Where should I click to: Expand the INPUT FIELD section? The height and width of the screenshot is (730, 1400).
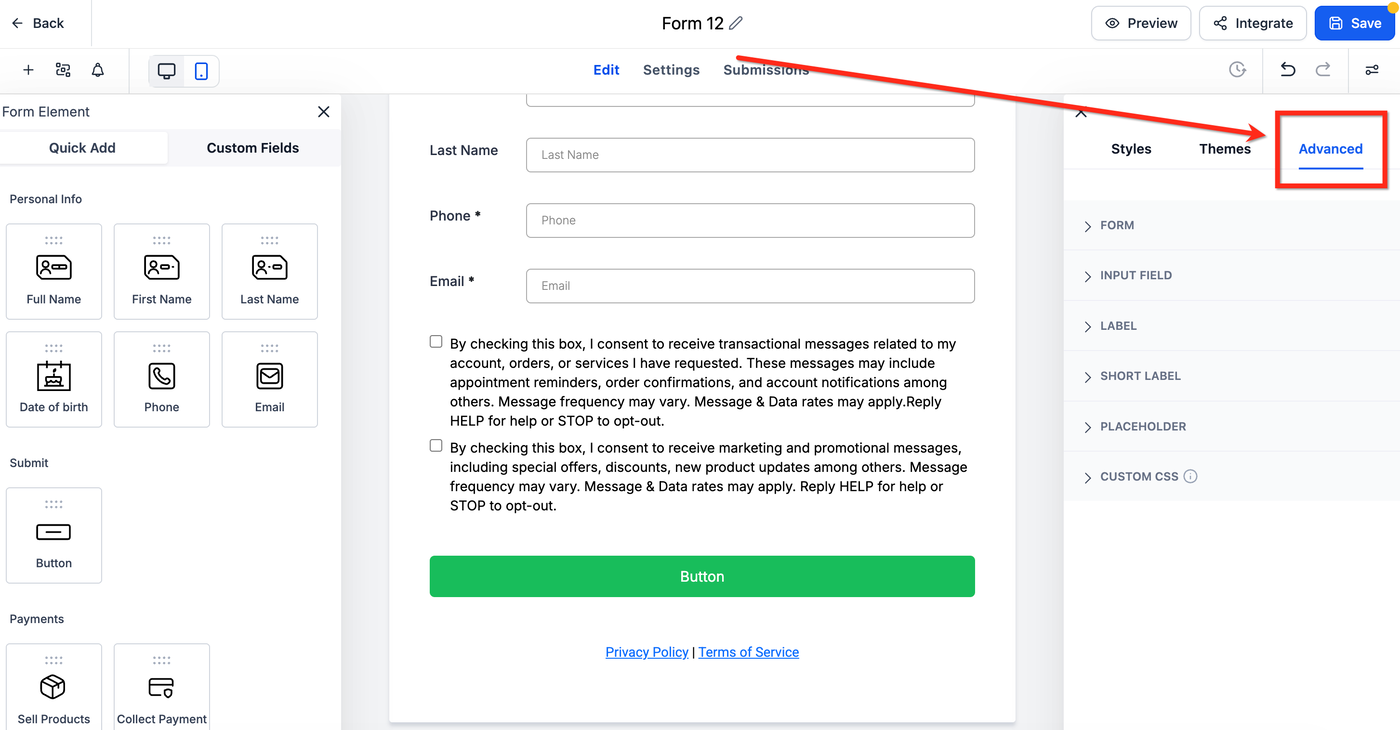point(1135,276)
